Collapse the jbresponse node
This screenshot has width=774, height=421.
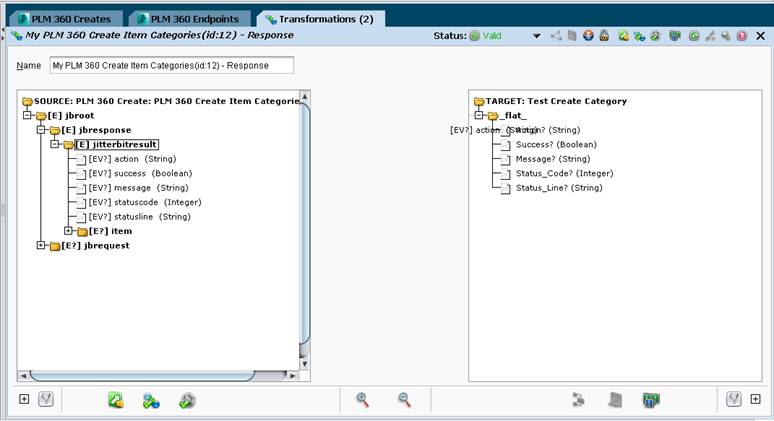coord(41,130)
